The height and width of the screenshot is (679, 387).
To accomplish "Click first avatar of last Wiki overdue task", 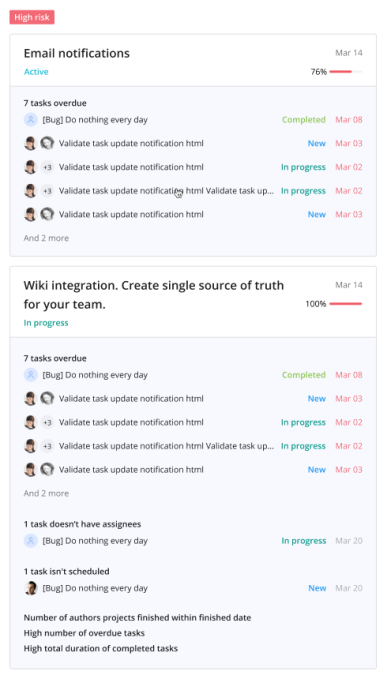I will pos(30,470).
